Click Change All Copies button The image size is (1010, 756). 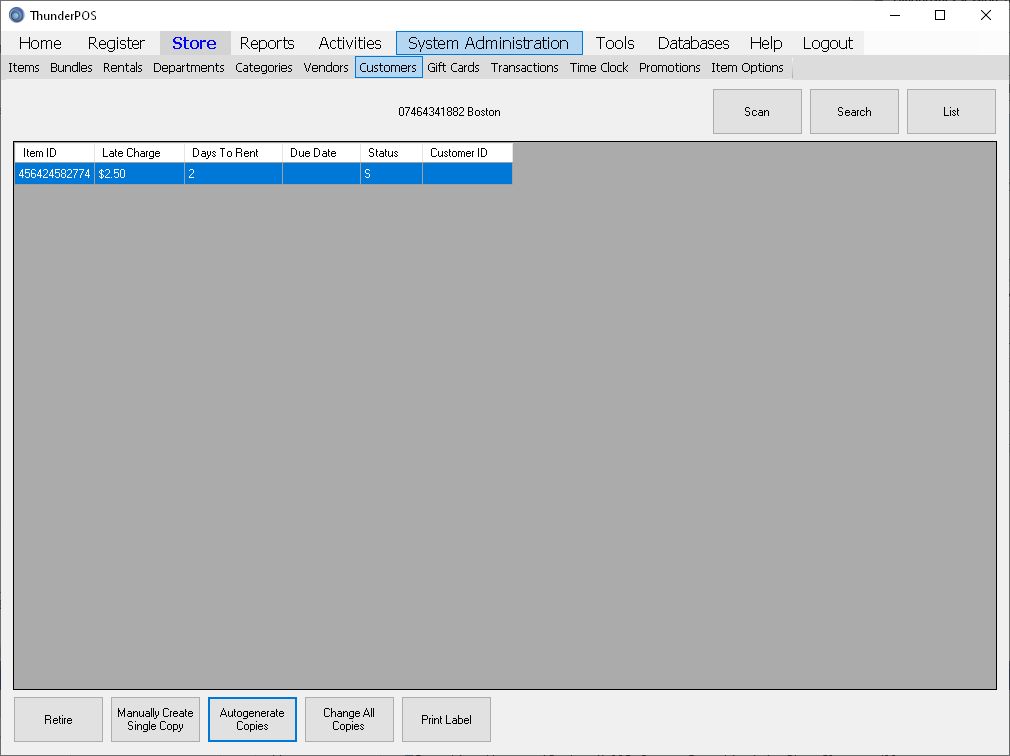click(x=349, y=719)
